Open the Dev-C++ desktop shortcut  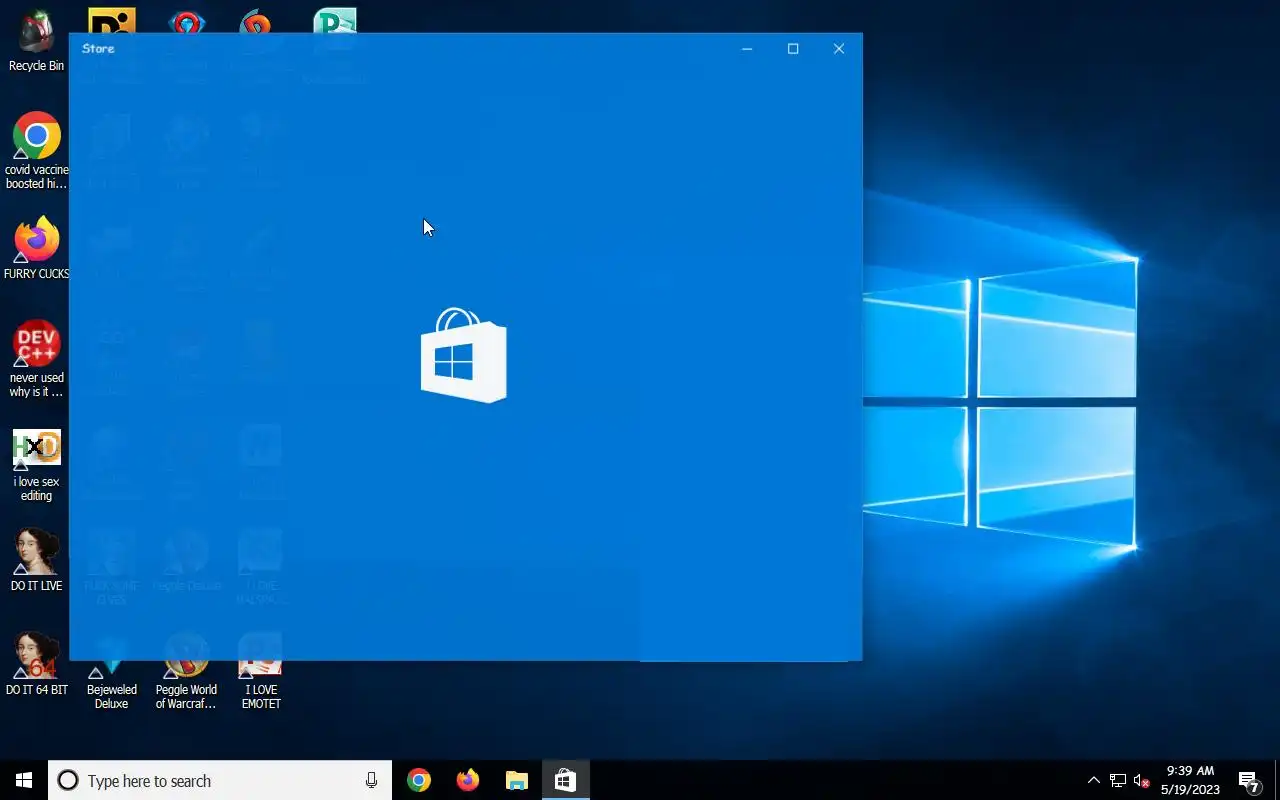(x=37, y=360)
